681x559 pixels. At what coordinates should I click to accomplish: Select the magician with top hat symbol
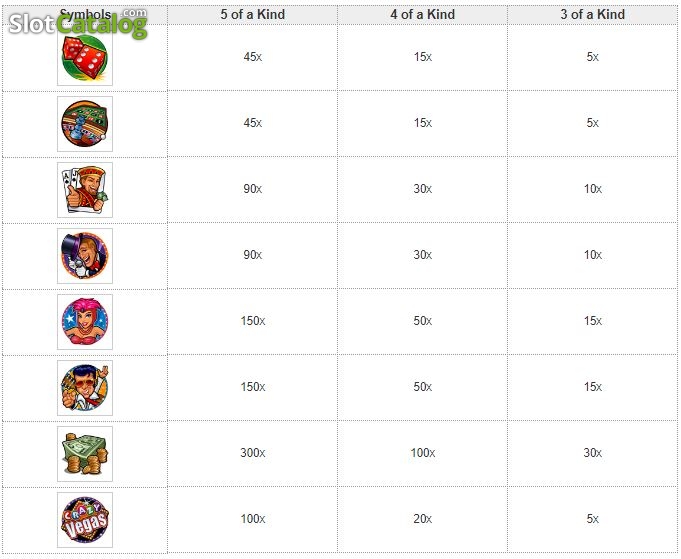coord(85,256)
